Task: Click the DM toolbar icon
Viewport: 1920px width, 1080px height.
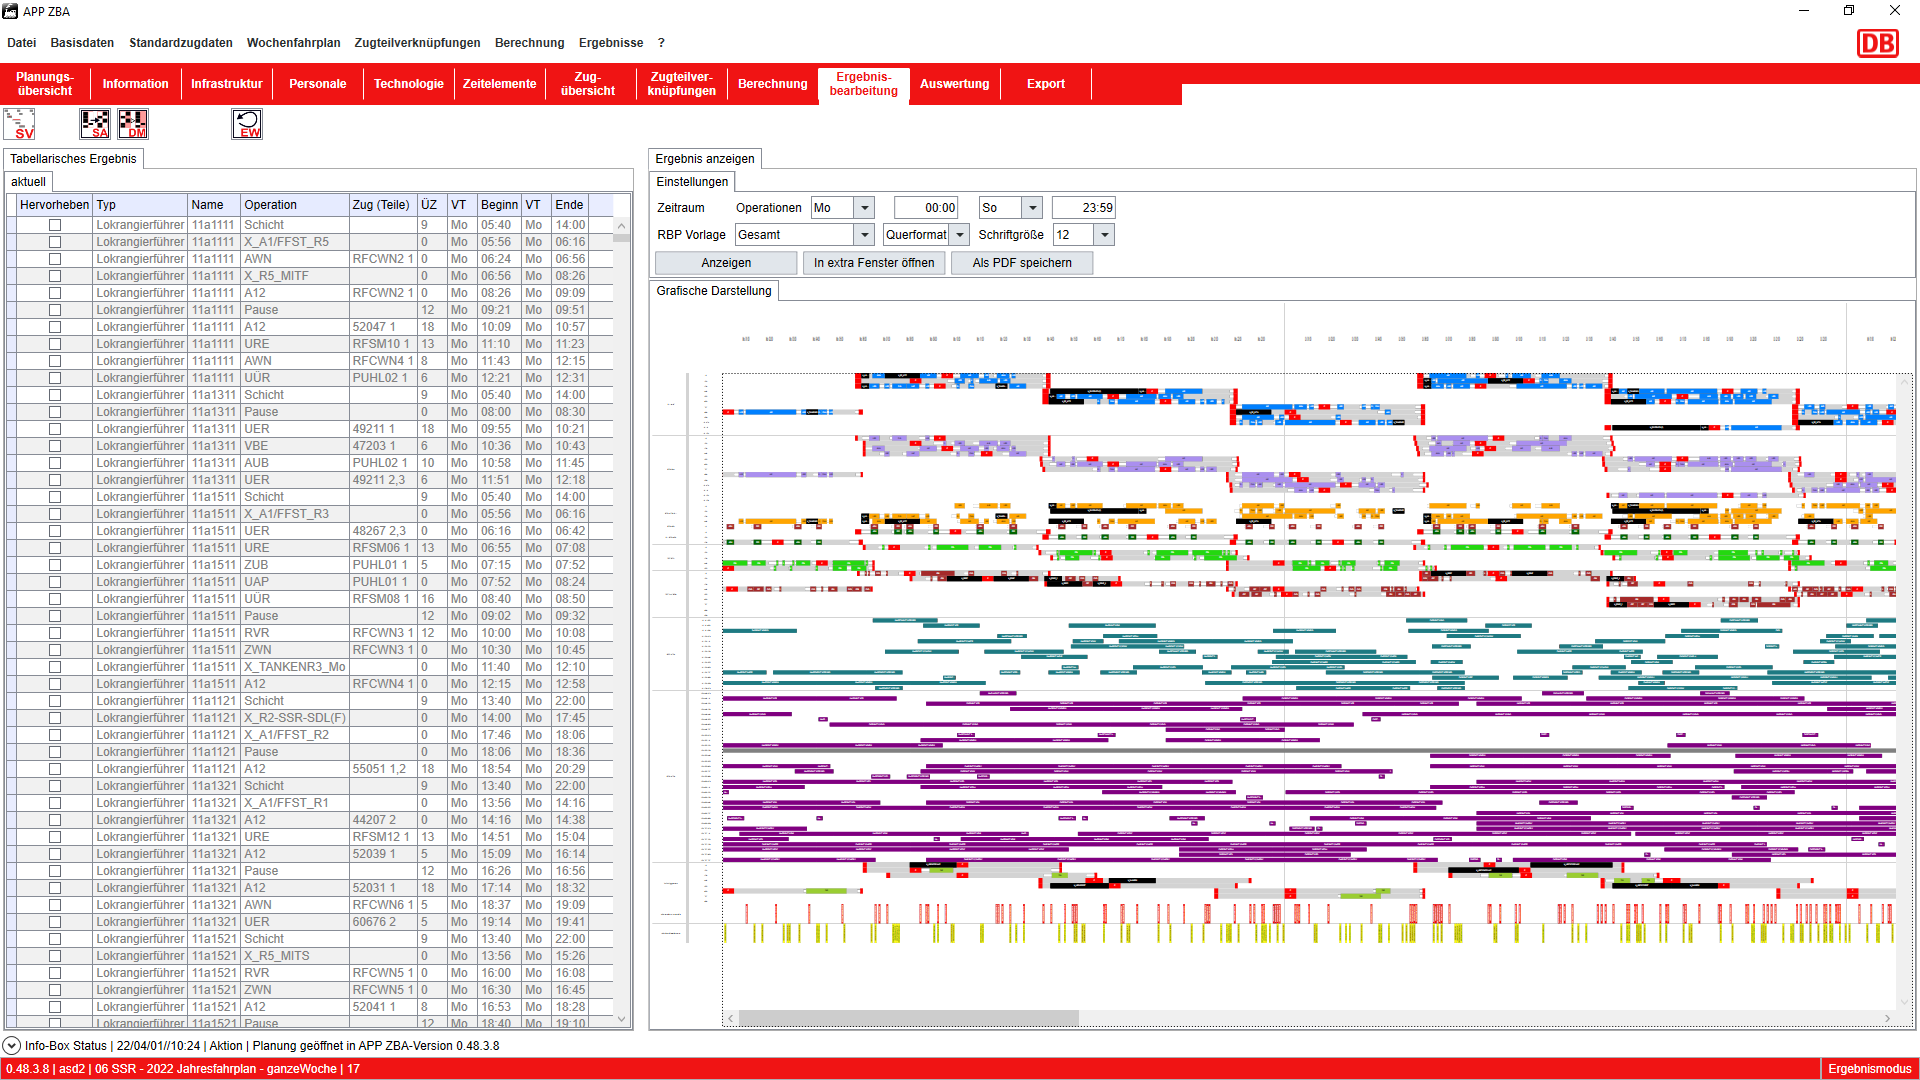Action: tap(133, 124)
